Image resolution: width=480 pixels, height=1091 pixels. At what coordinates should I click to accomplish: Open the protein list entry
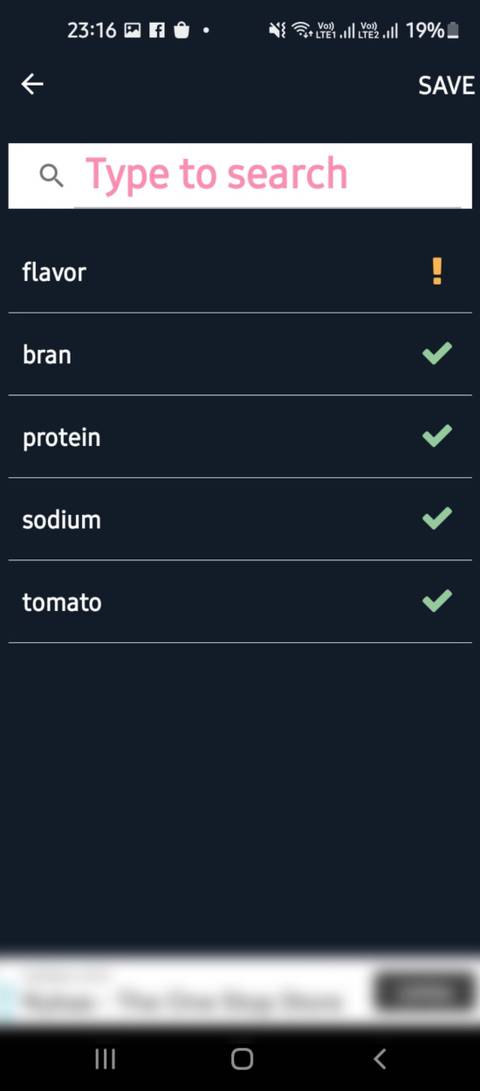tap(240, 437)
